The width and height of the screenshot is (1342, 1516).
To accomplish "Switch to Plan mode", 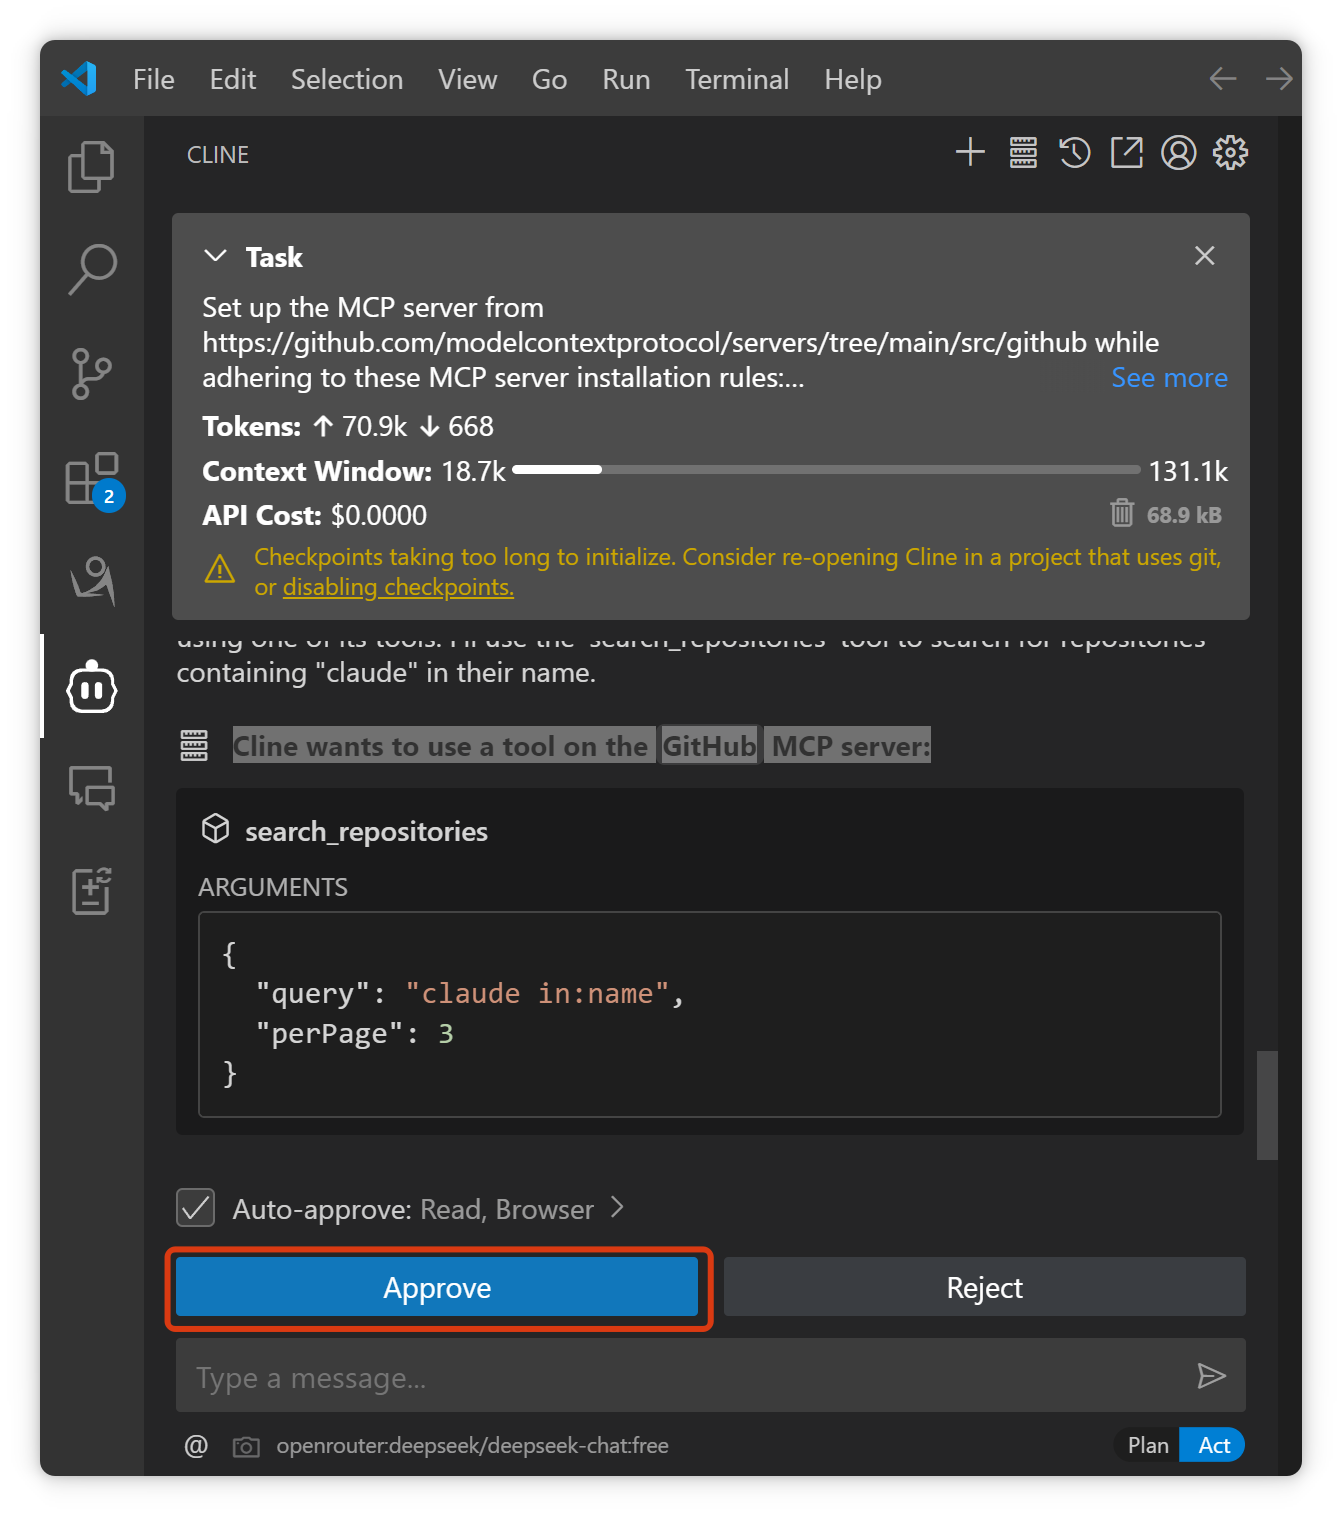I will (1147, 1445).
